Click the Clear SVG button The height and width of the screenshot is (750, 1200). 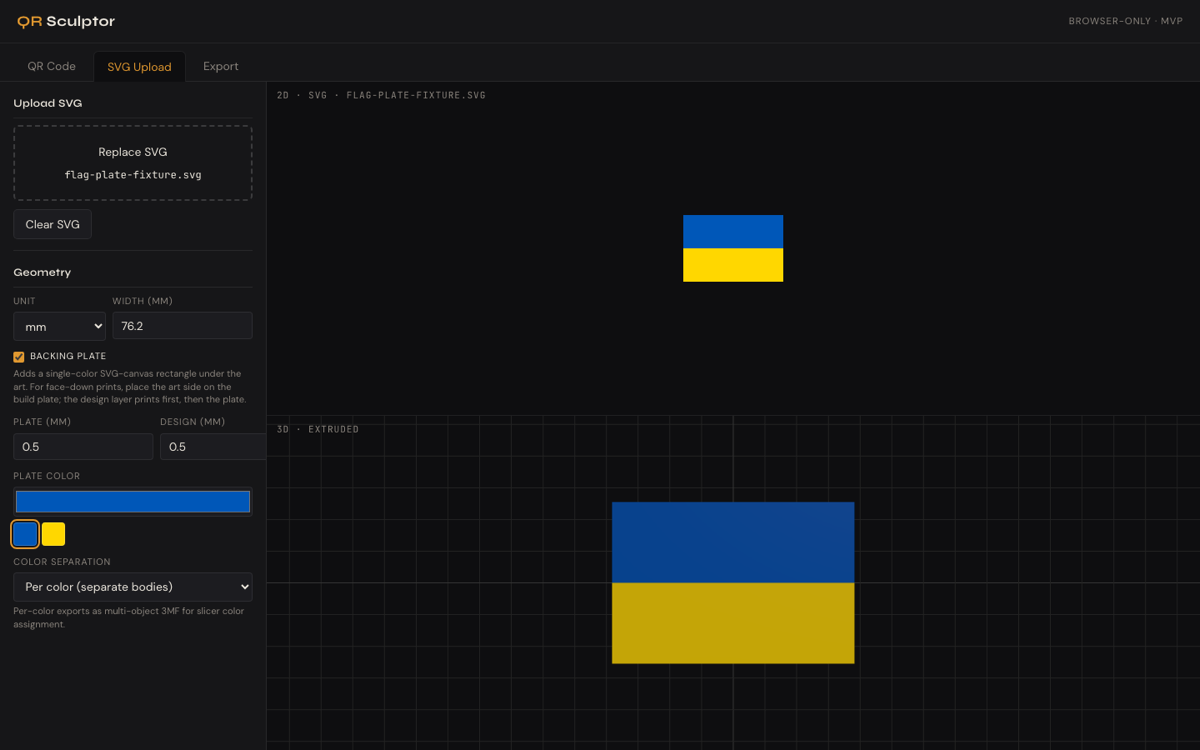pyautogui.click(x=53, y=224)
